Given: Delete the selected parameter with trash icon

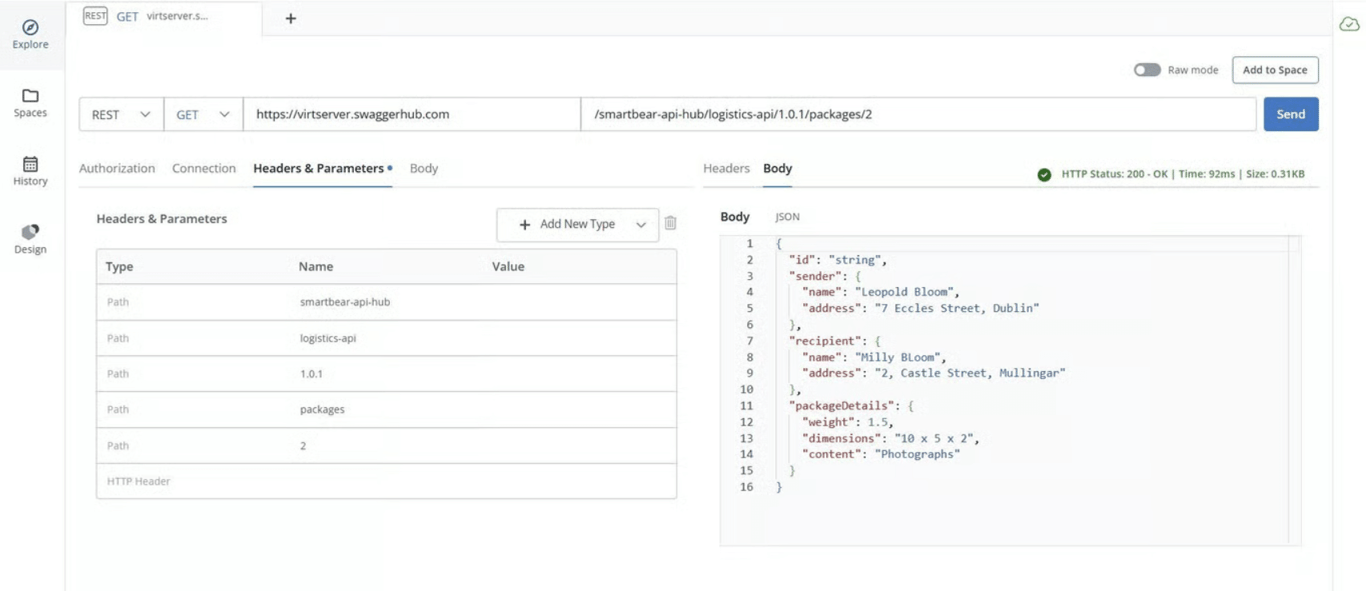Looking at the screenshot, I should coord(670,224).
